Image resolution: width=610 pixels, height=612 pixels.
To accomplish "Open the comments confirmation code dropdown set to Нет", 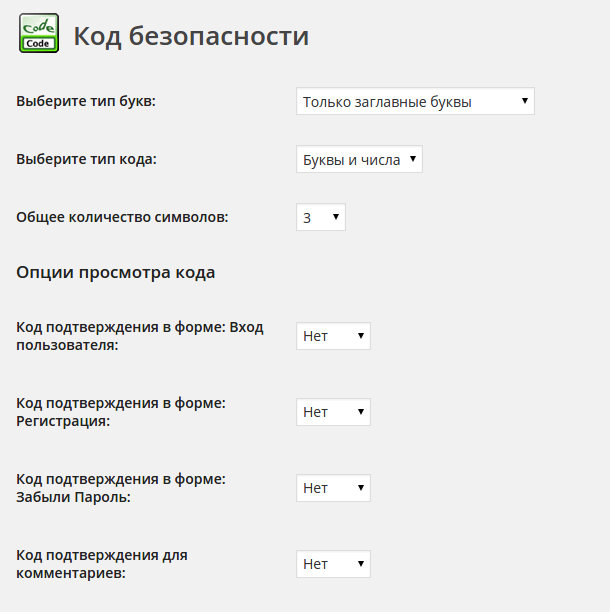I will (332, 564).
